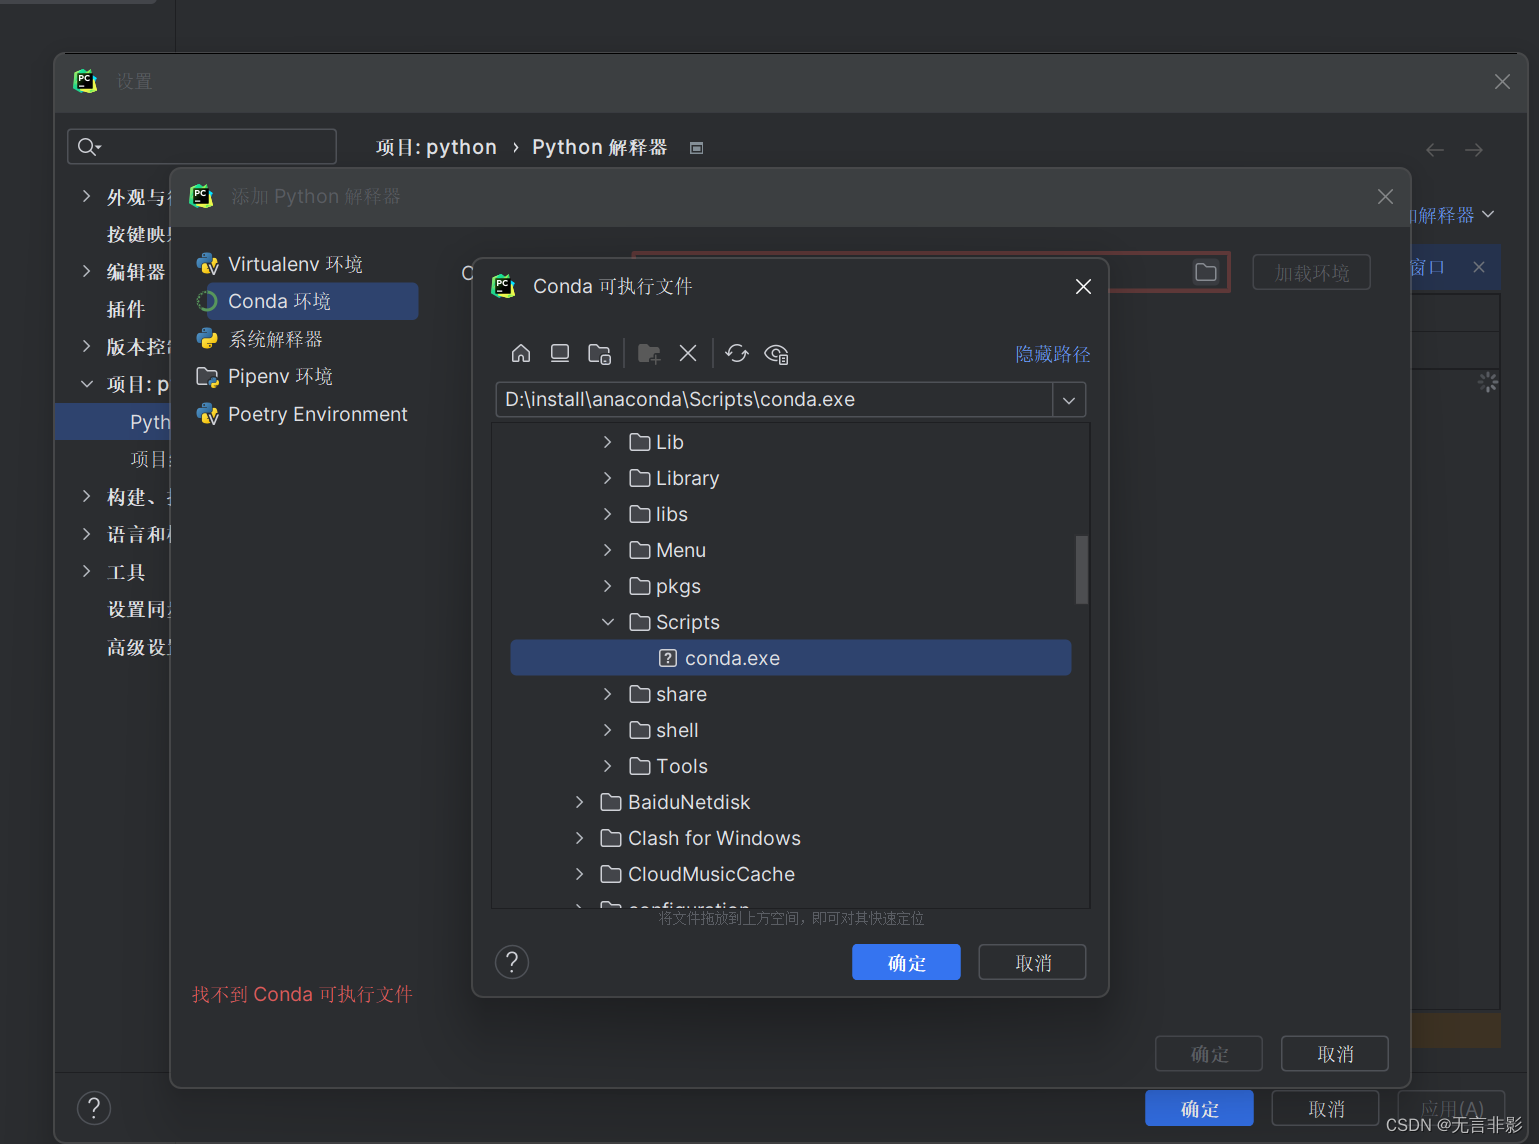This screenshot has height=1144, width=1539.
Task: Click the settings search magnifier icon
Action: click(x=89, y=147)
